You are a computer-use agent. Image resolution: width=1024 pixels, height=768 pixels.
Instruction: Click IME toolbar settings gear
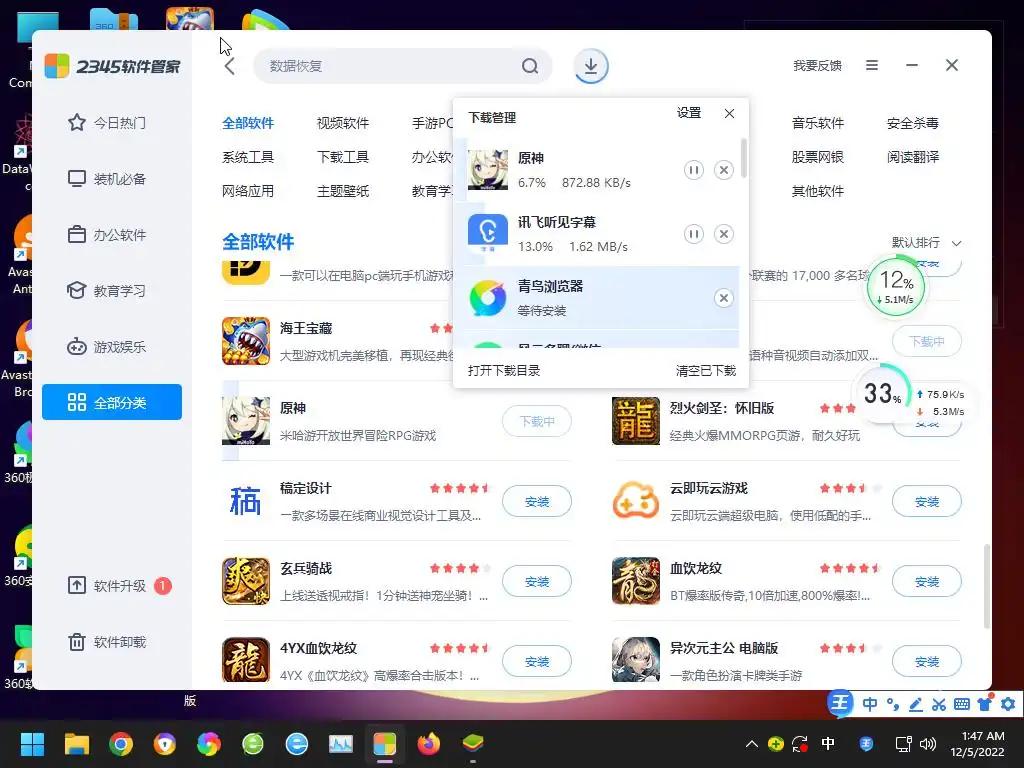[x=1008, y=705]
